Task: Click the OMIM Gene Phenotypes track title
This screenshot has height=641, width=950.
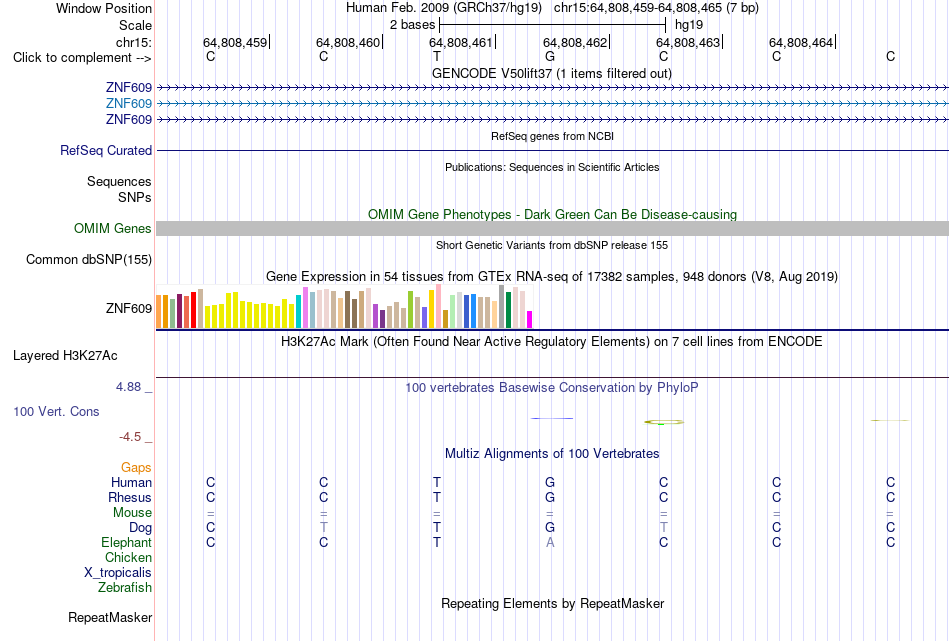Action: click(x=552, y=214)
